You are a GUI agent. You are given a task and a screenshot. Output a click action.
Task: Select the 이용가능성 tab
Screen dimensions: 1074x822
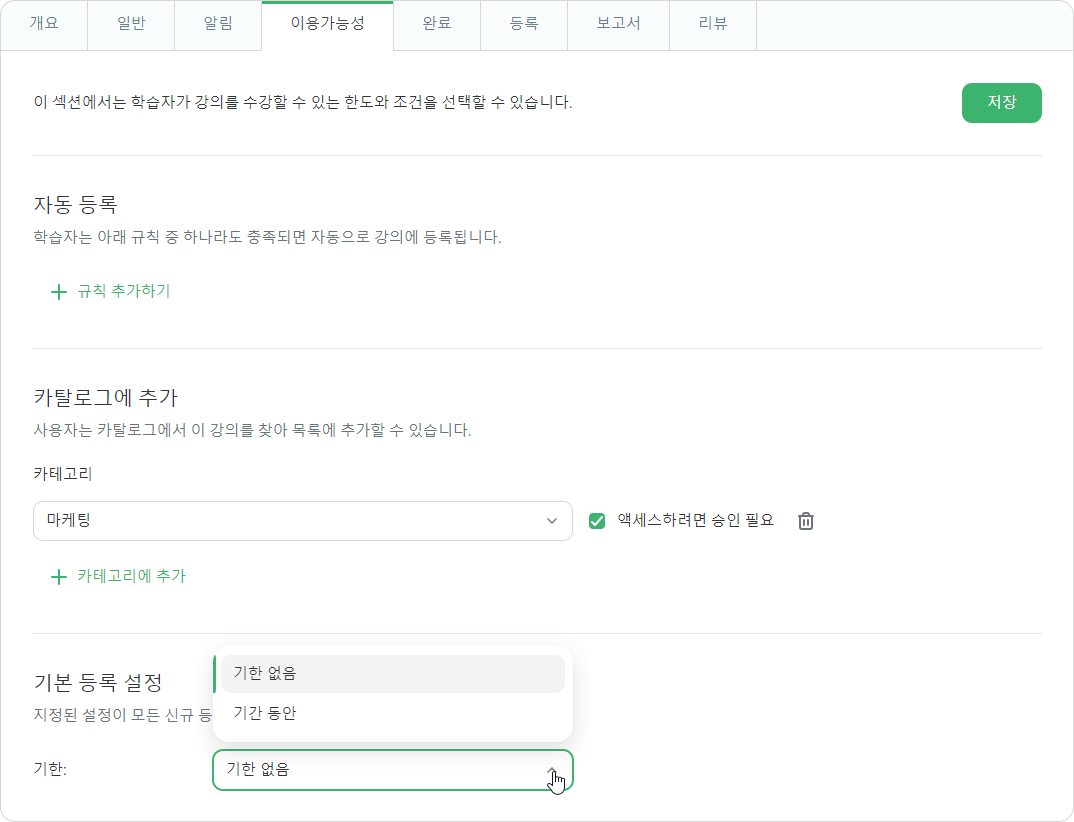coord(327,25)
